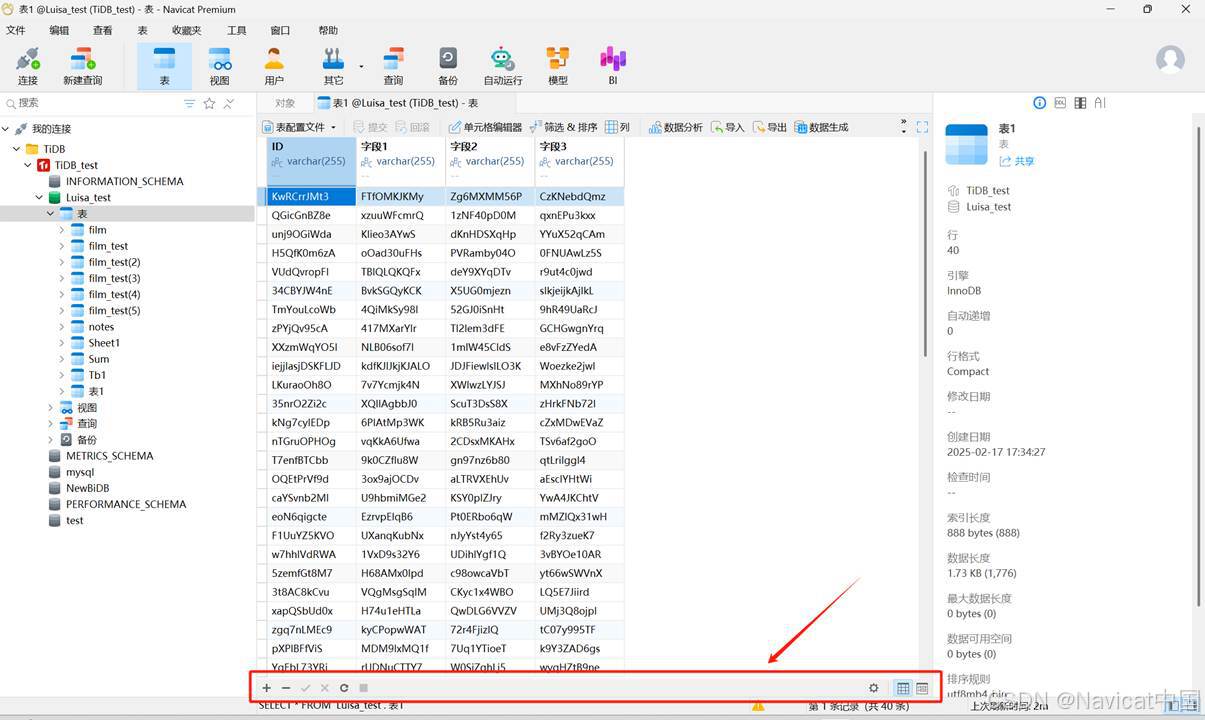
Task: Expand the 视图 node in tree
Action: [x=51, y=408]
